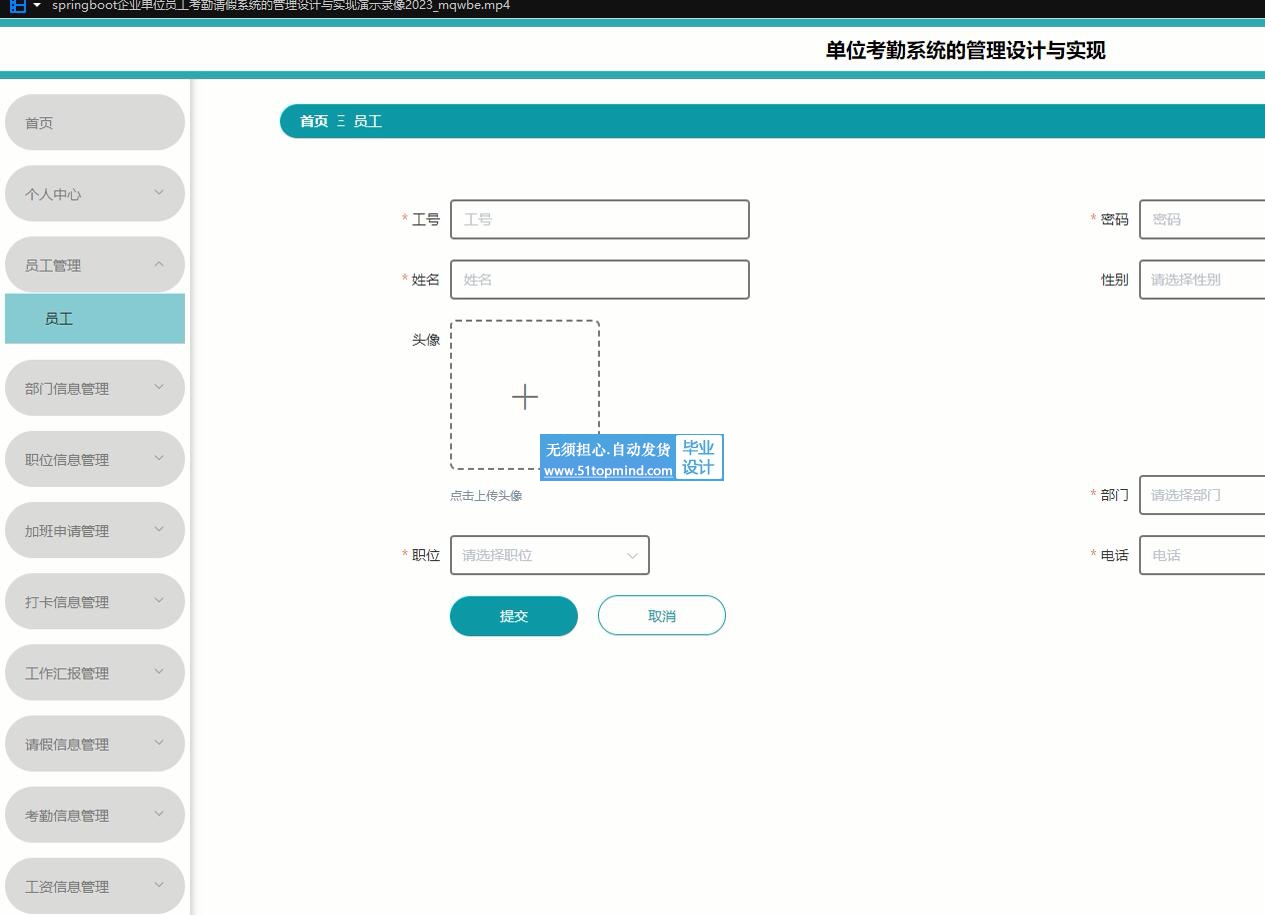Click the 取消 cancel button

(661, 616)
